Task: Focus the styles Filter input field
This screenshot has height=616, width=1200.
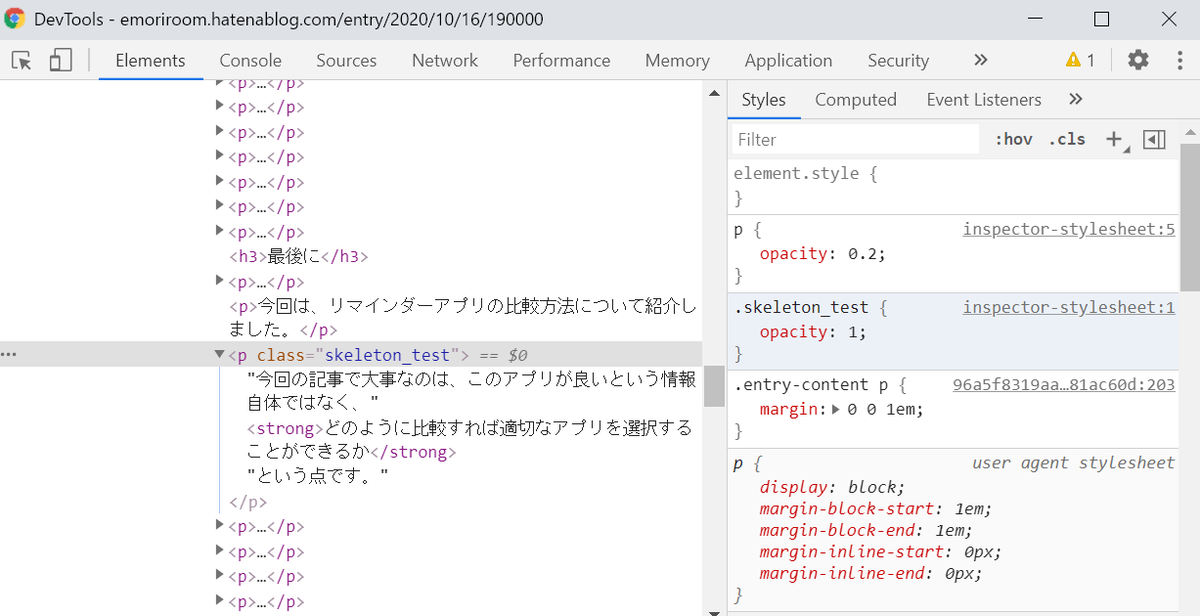Action: [x=855, y=139]
